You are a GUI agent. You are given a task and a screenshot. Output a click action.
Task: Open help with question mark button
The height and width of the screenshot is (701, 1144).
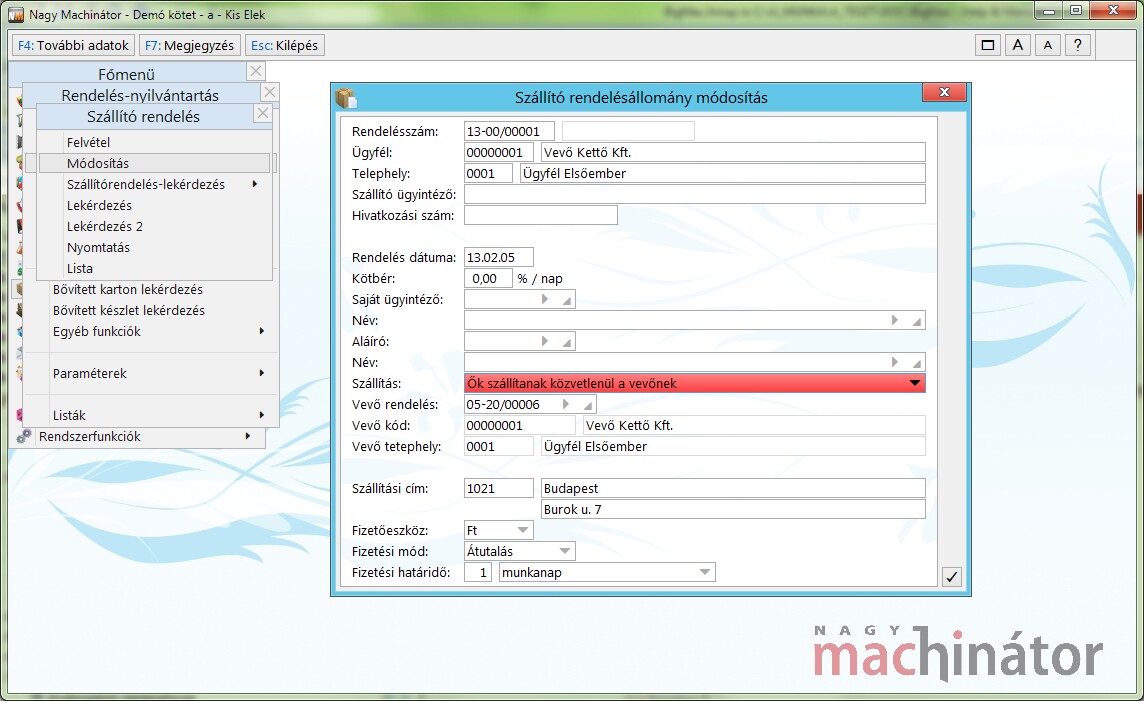pos(1078,45)
